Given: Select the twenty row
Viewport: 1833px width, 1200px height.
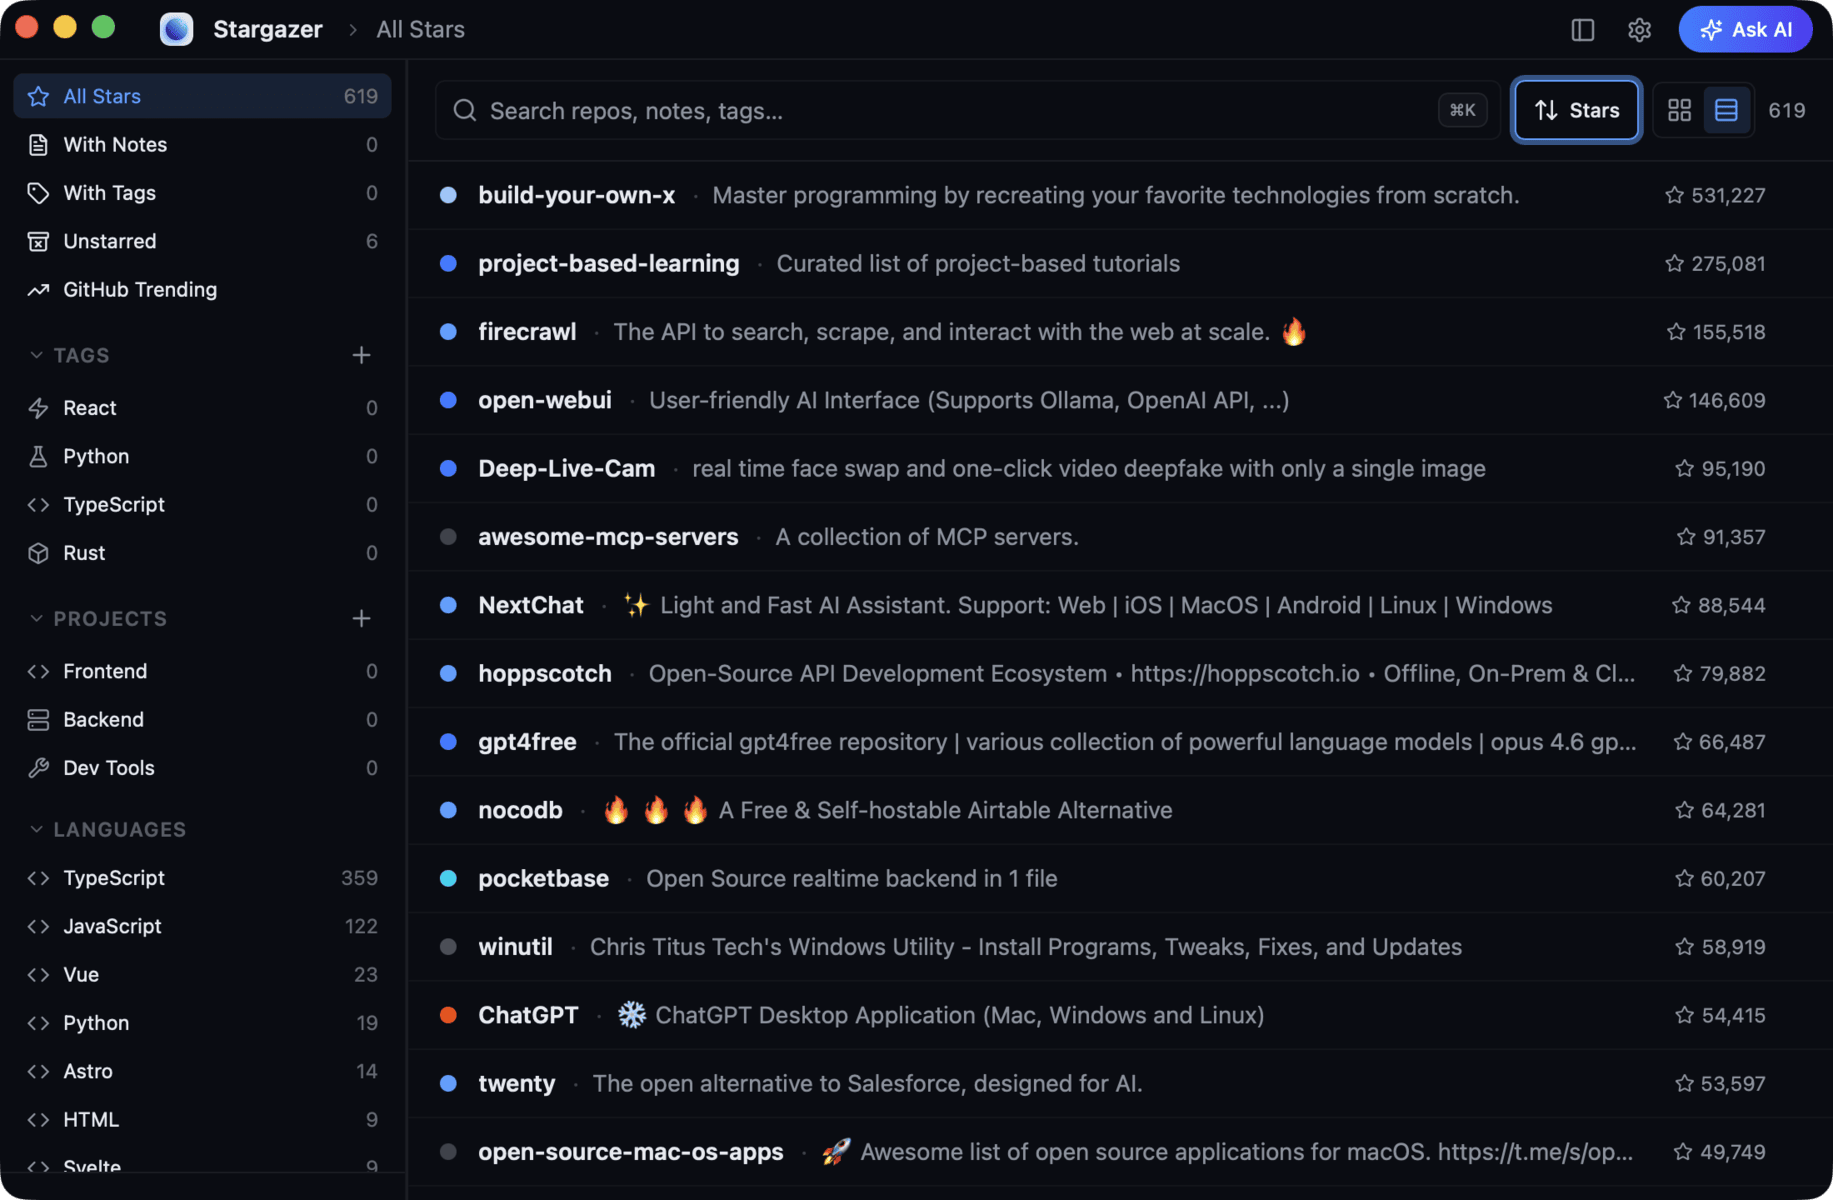Looking at the screenshot, I should [1120, 1083].
